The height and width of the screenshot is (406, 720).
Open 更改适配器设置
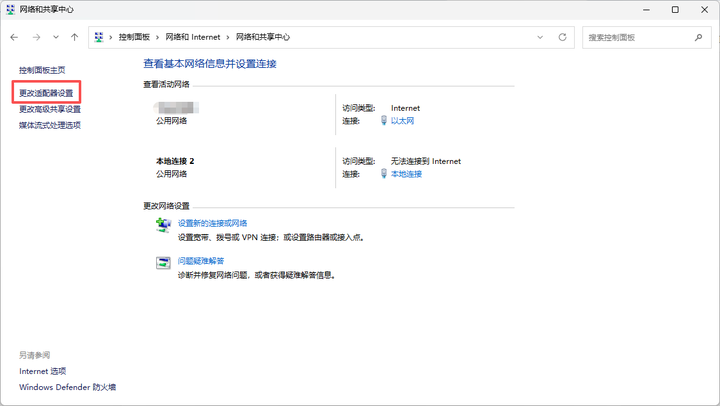(x=46, y=93)
